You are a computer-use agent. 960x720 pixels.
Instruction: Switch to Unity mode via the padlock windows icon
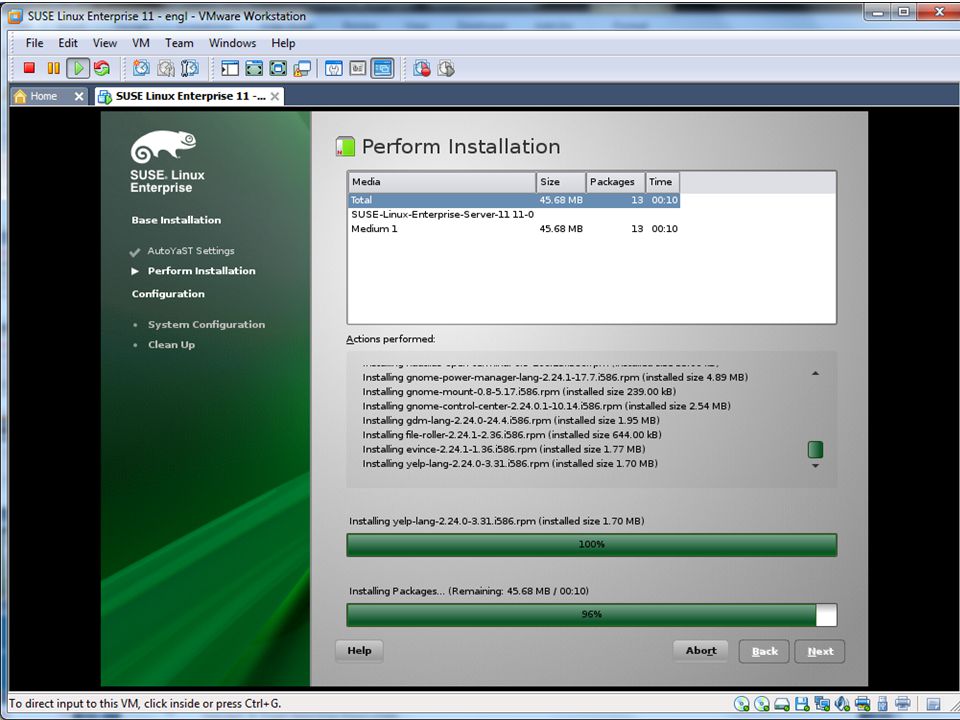pyautogui.click(x=302, y=68)
